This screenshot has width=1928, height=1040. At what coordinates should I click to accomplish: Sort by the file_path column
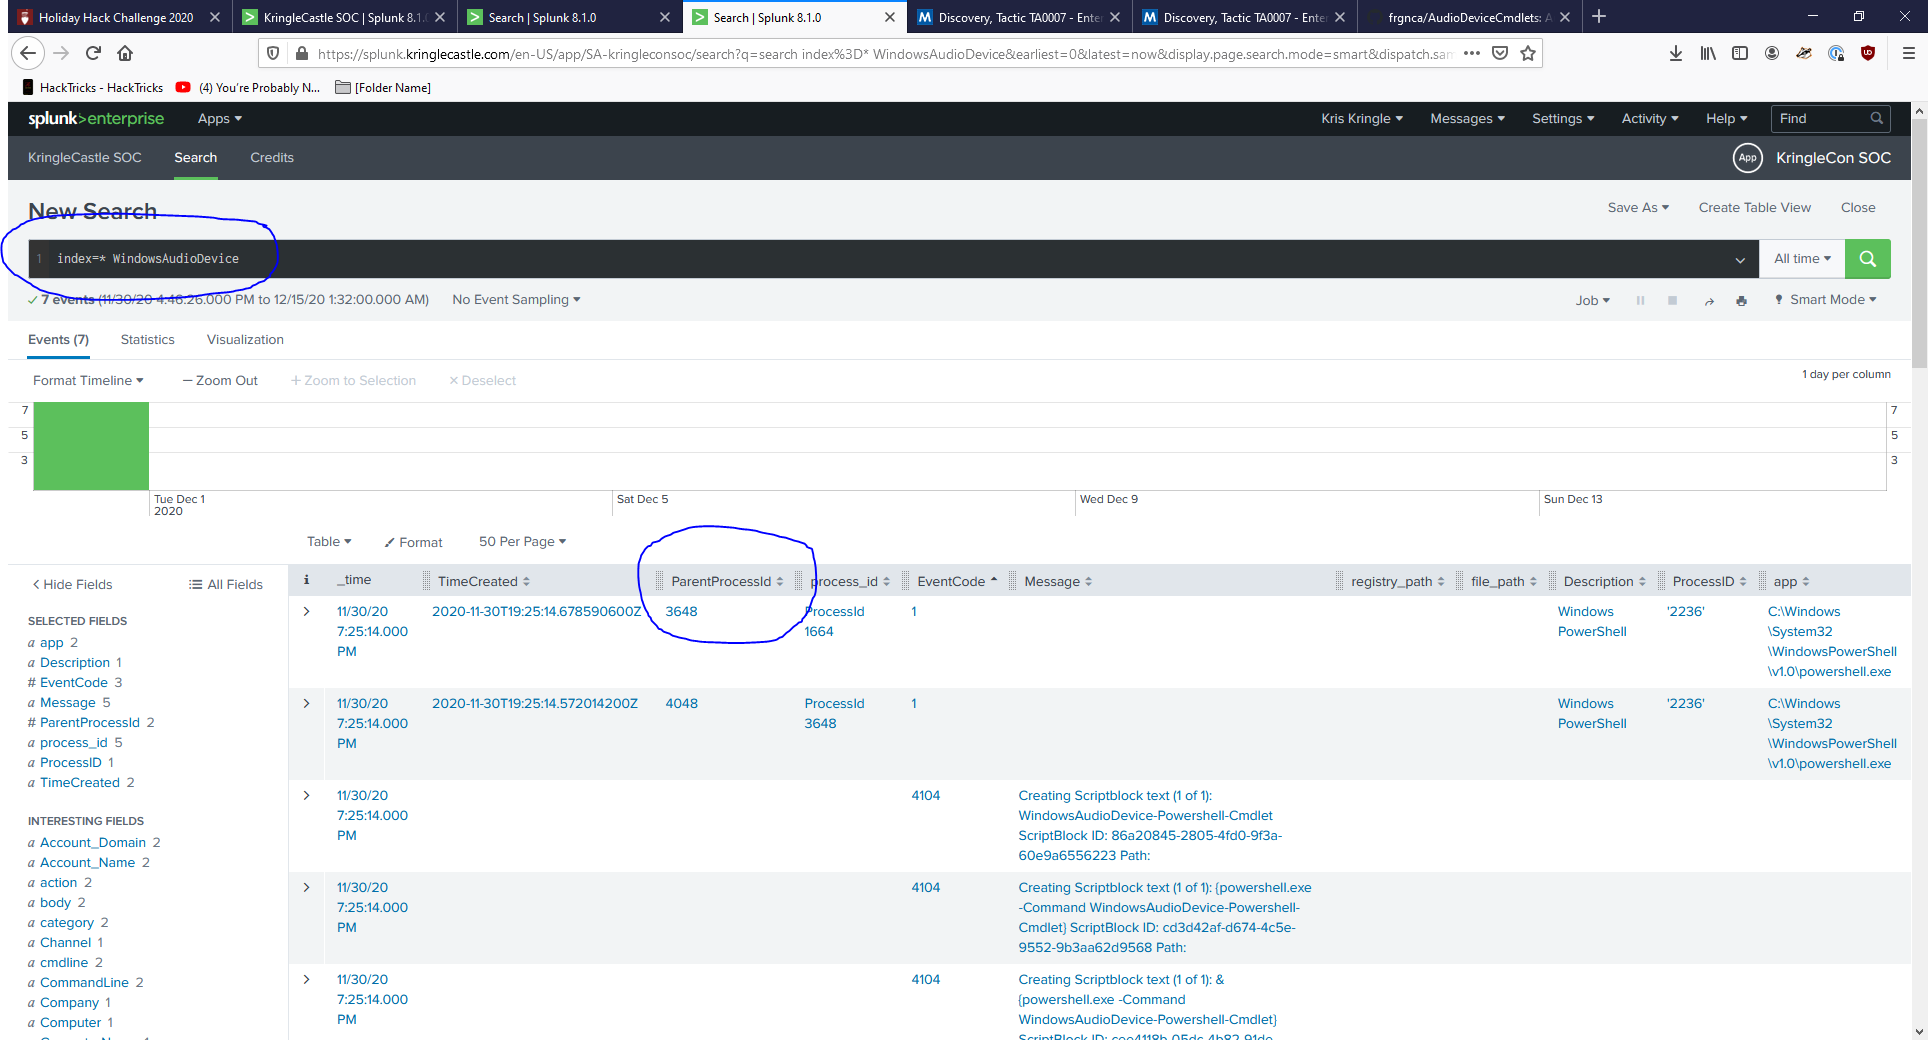[1503, 582]
